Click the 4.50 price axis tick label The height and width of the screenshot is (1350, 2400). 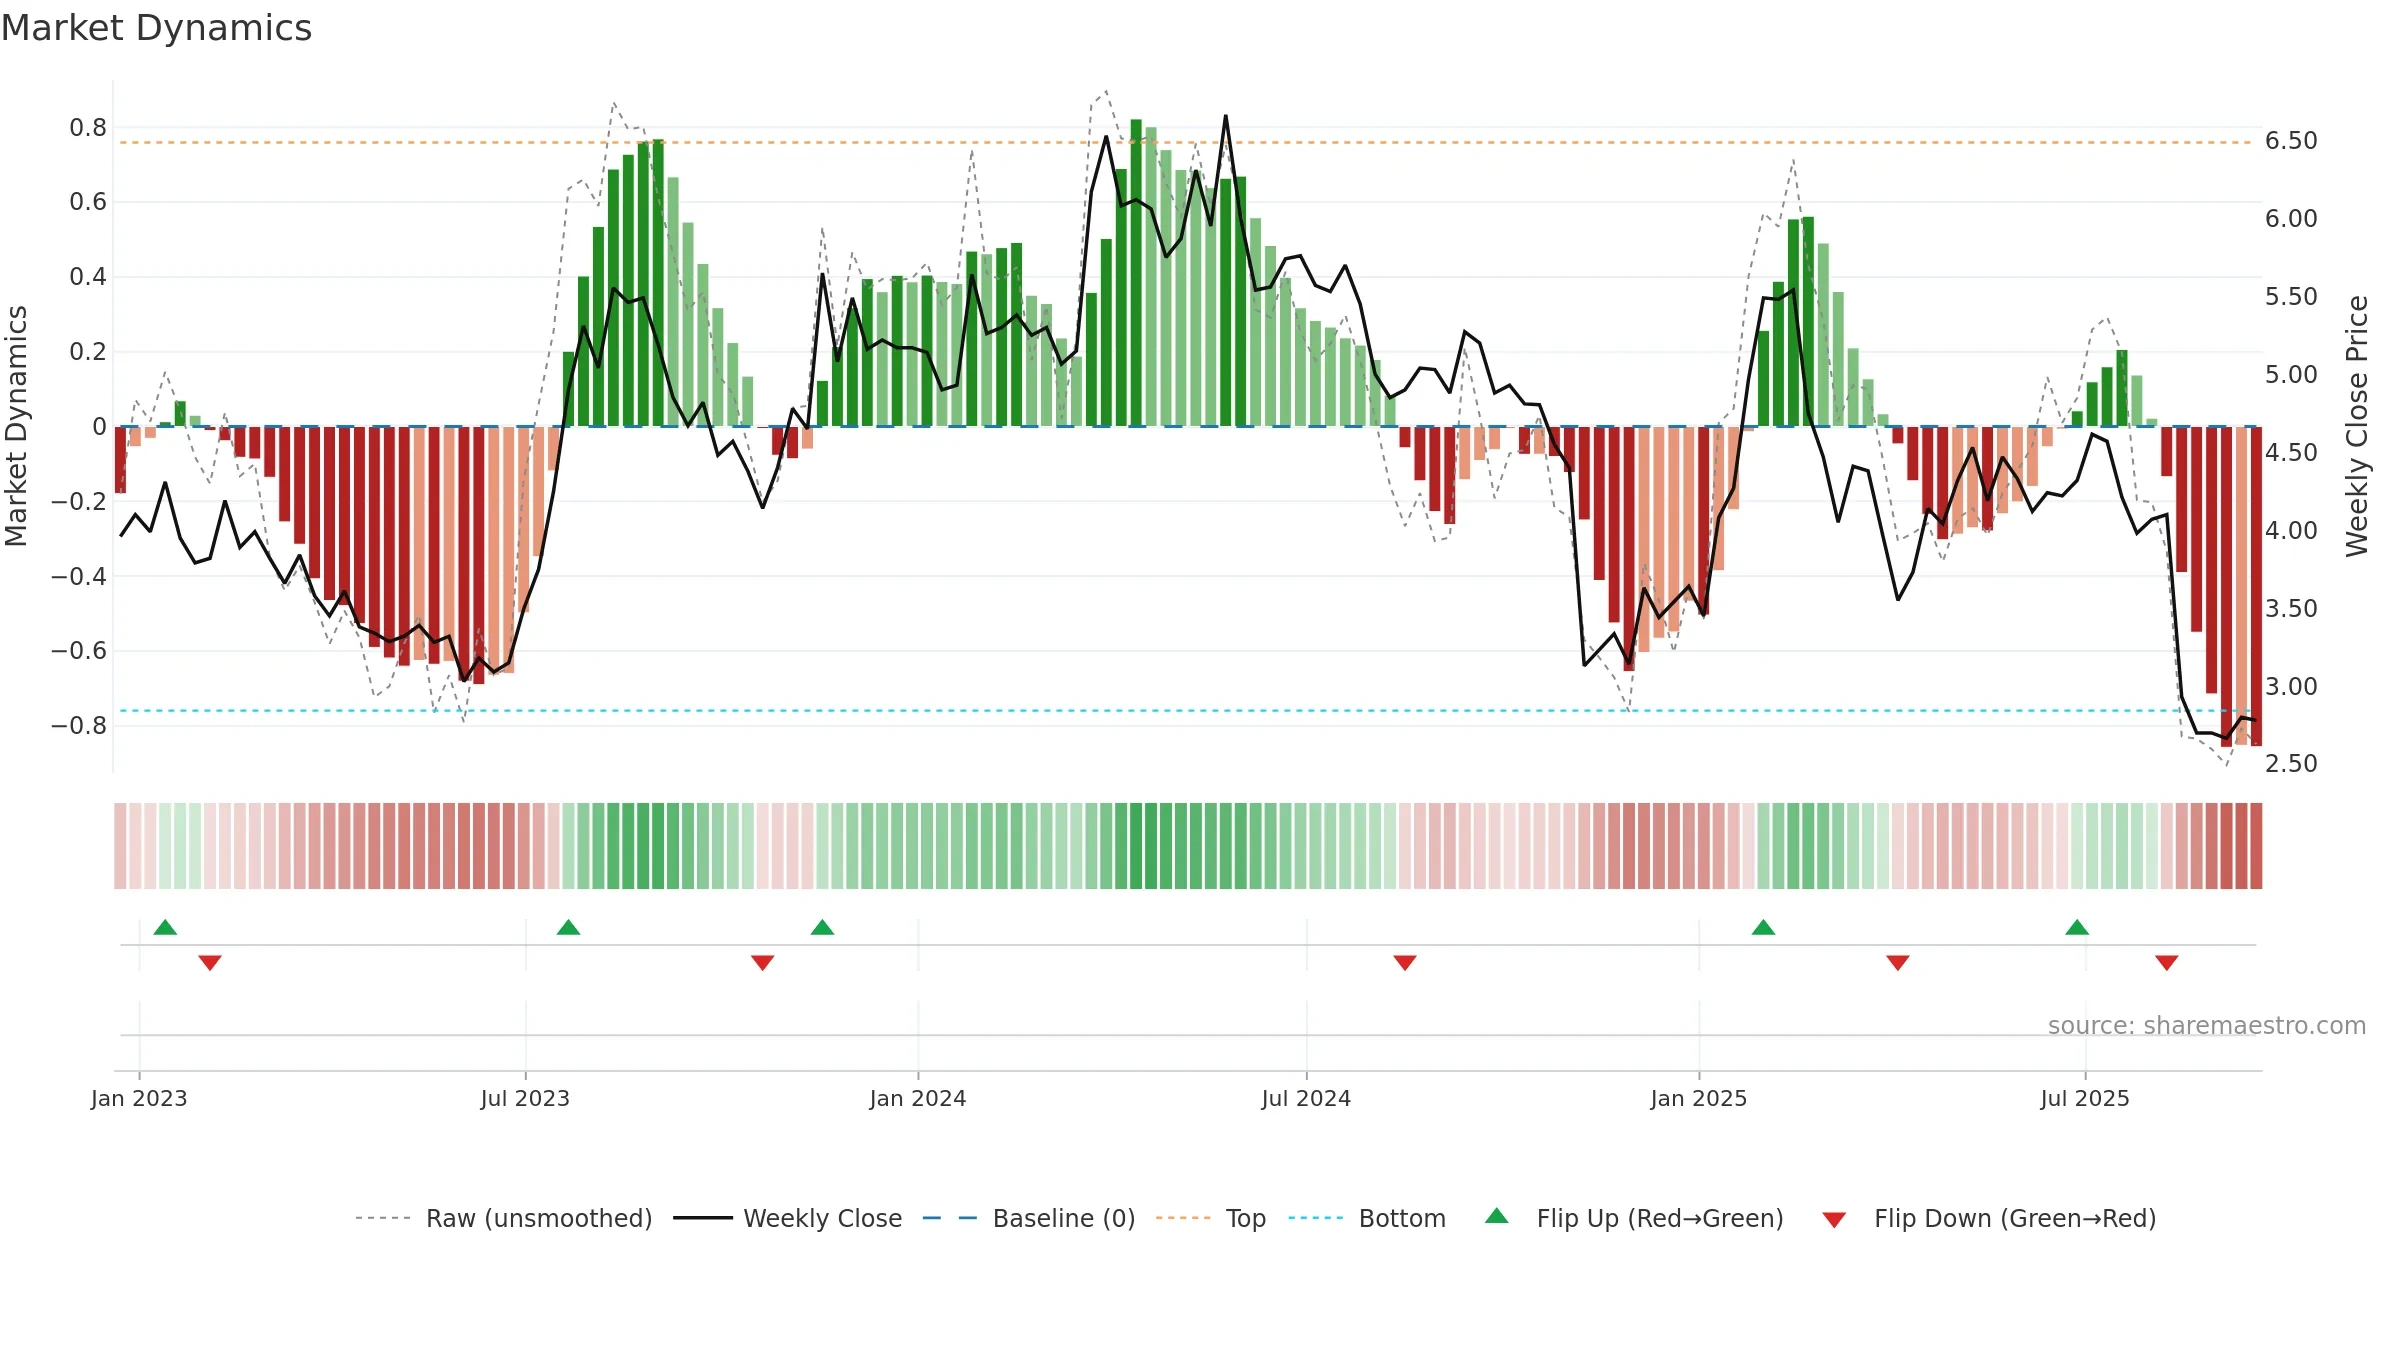click(2291, 453)
